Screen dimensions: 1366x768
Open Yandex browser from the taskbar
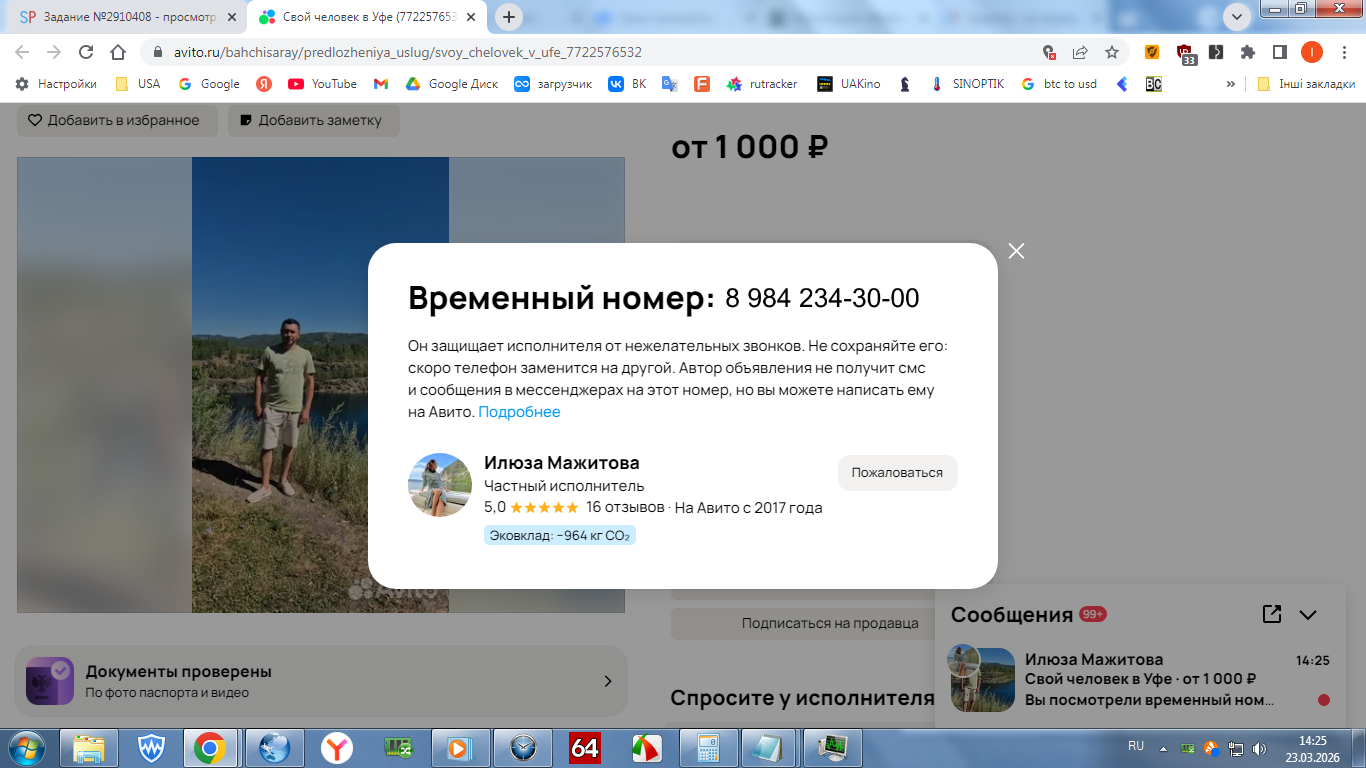coord(337,747)
